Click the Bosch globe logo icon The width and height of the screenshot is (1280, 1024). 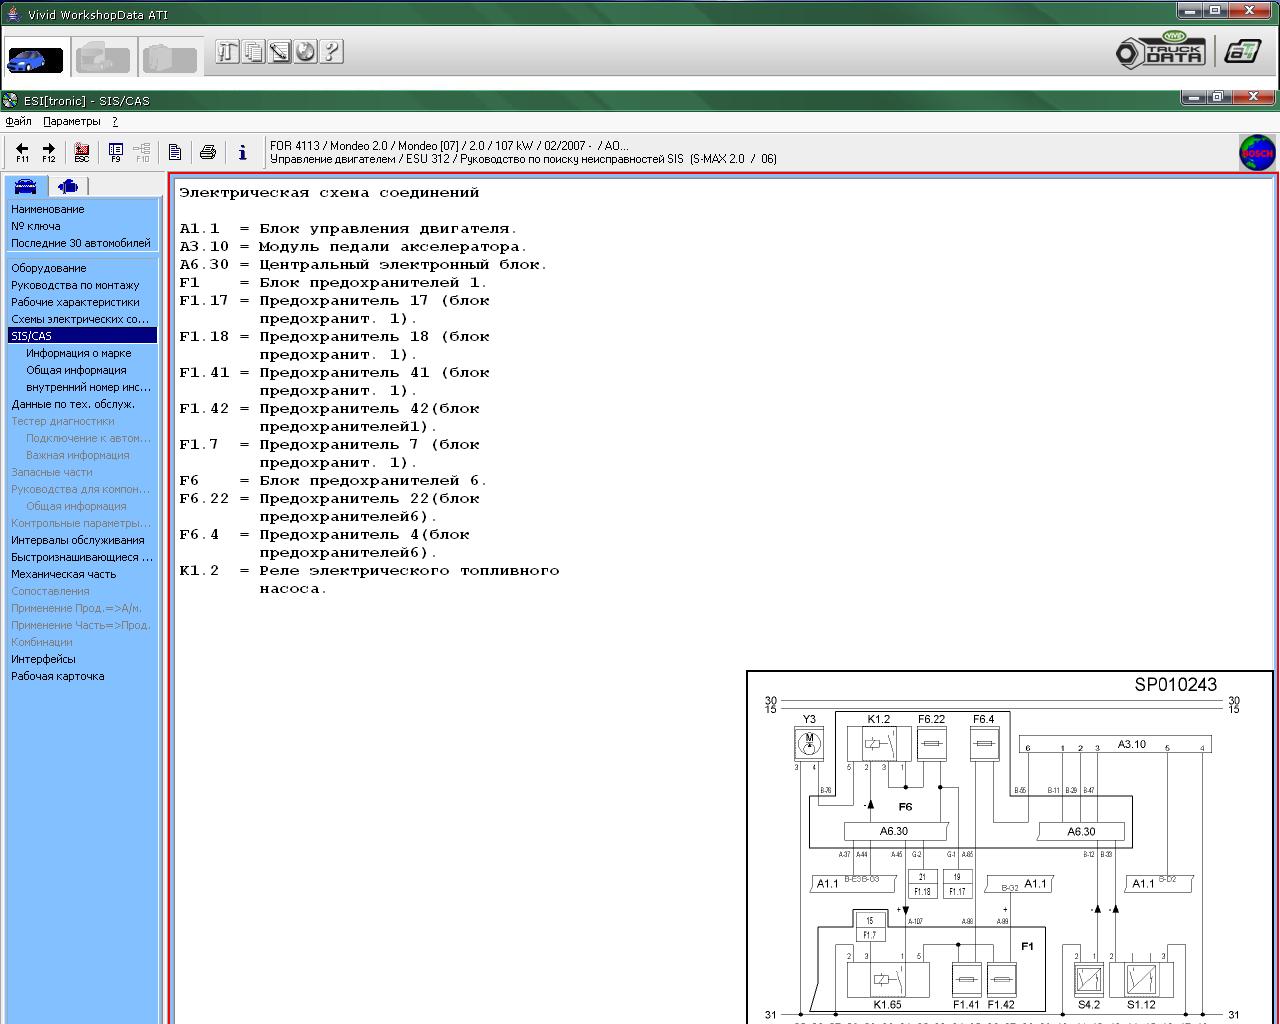1257,153
